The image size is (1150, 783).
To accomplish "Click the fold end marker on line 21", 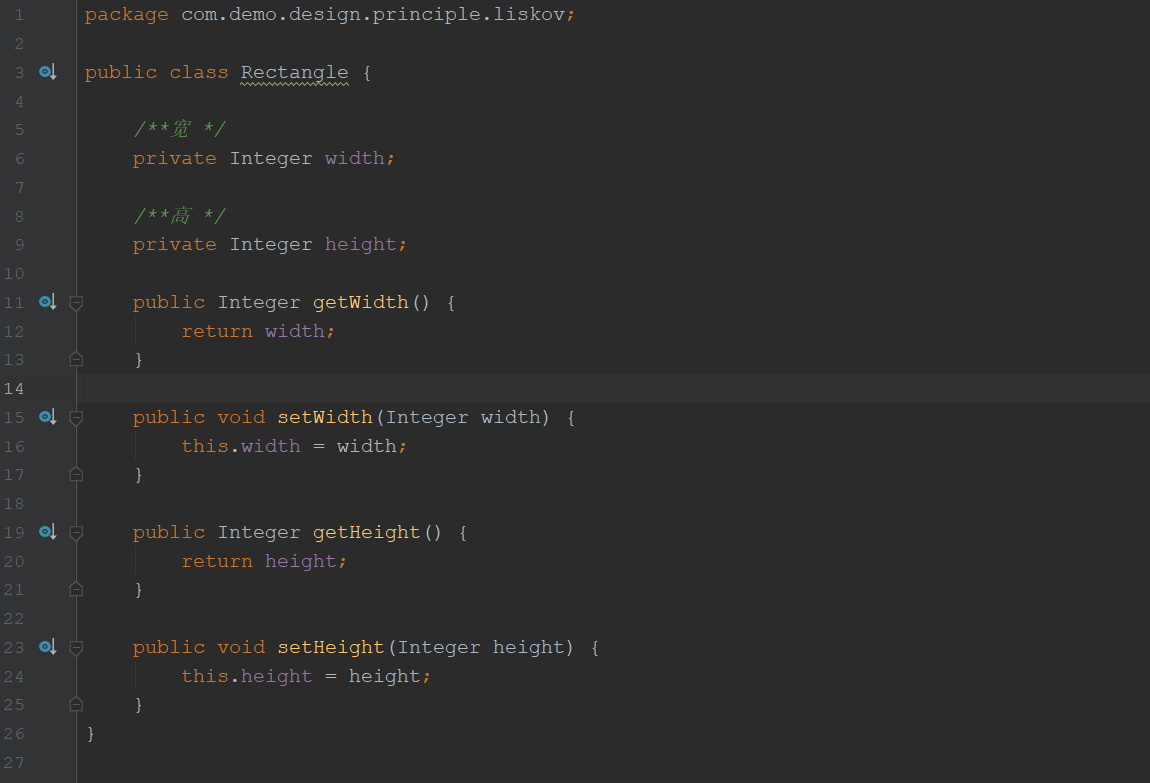I will (x=76, y=589).
